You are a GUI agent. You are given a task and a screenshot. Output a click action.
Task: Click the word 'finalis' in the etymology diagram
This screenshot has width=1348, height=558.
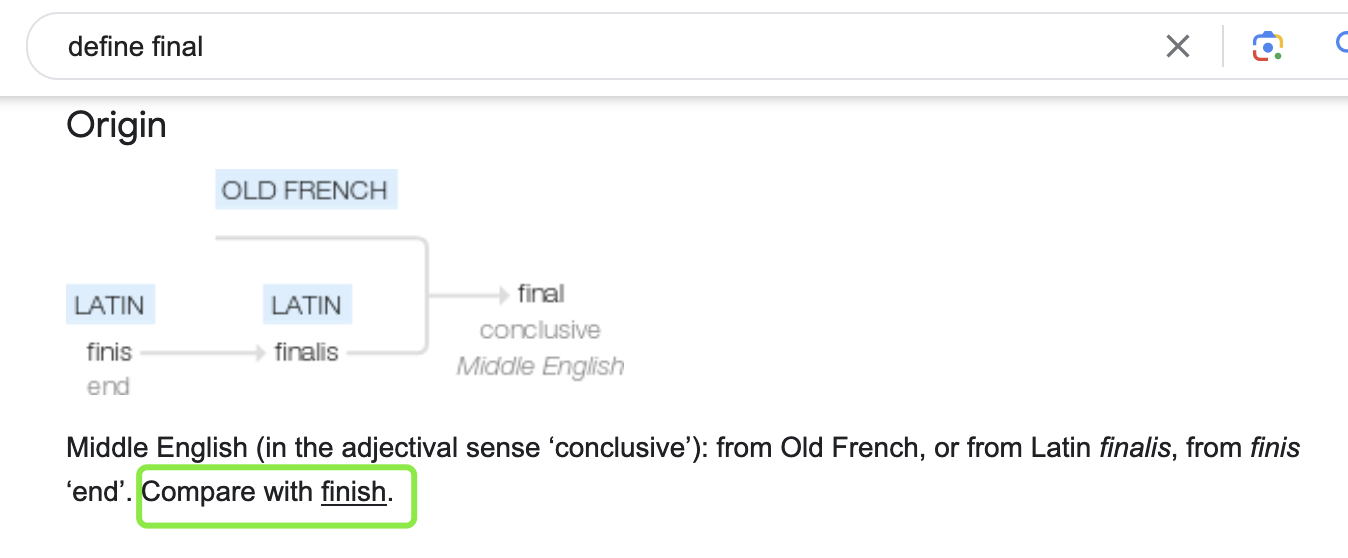[307, 352]
